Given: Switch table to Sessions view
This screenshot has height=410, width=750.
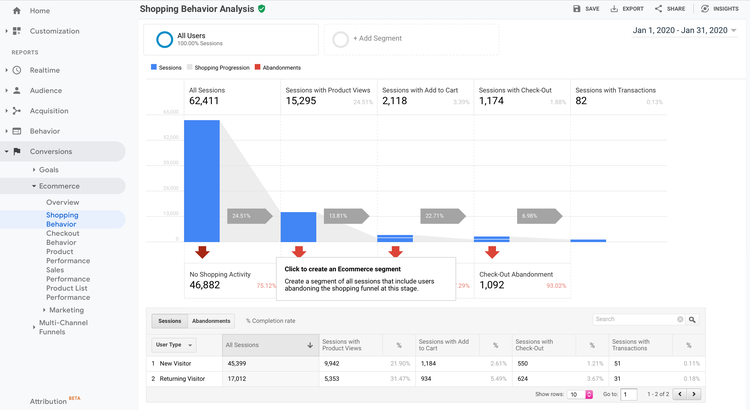Looking at the screenshot, I should (x=170, y=321).
